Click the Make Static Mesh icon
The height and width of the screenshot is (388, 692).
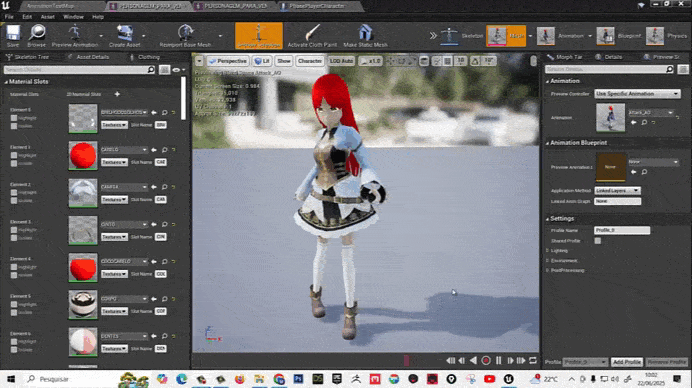click(365, 35)
